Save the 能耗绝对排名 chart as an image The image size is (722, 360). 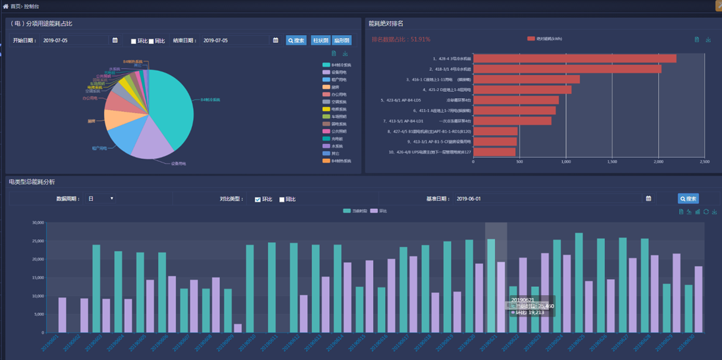coord(708,40)
